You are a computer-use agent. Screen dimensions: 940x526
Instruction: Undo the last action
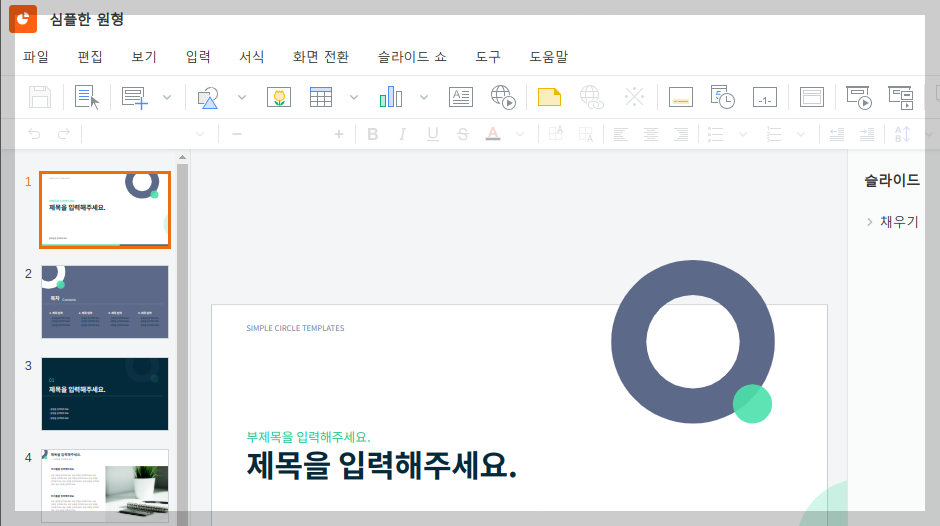click(x=34, y=134)
